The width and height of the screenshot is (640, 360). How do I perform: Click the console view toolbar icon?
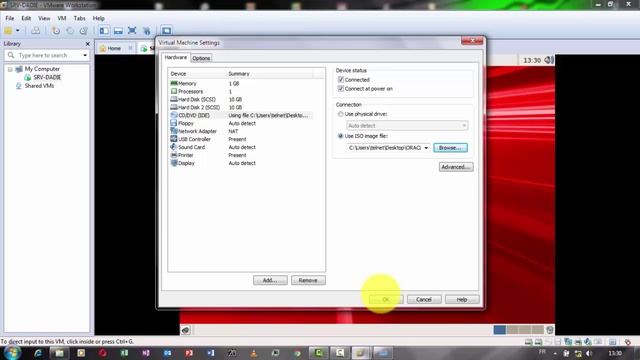pyautogui.click(x=166, y=31)
